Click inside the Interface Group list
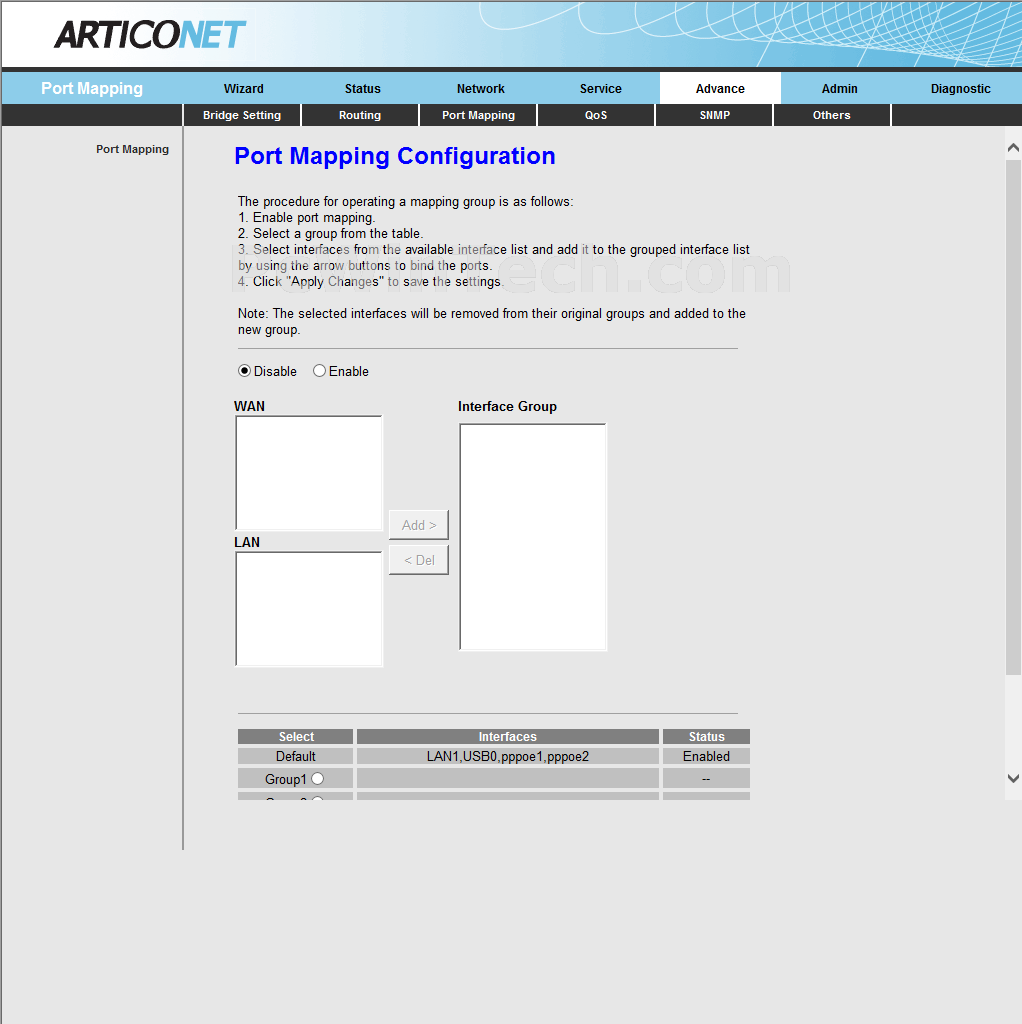This screenshot has width=1022, height=1024. 533,537
